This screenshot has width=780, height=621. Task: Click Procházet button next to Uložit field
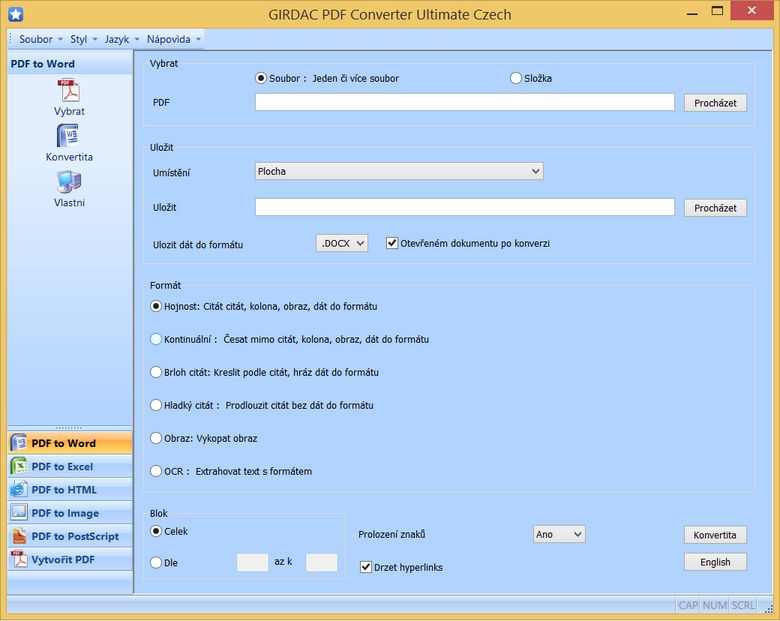[715, 208]
